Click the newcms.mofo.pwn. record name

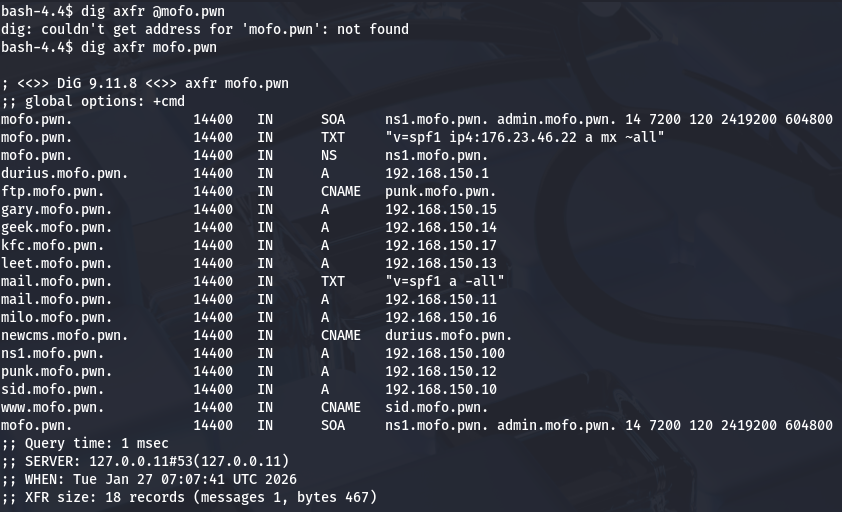click(x=64, y=335)
